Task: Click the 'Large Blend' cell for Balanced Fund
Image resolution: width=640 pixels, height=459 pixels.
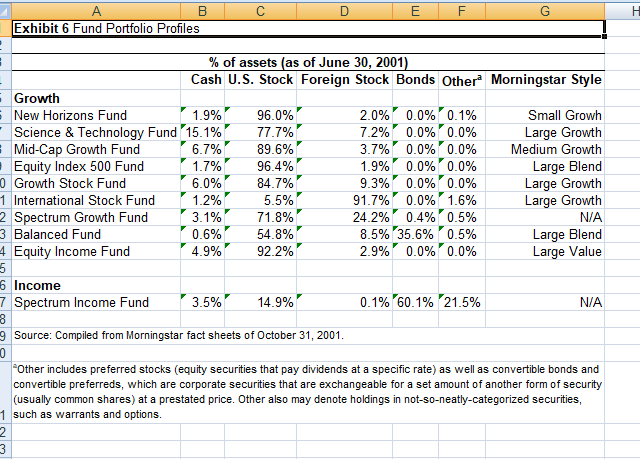Action: pyautogui.click(x=545, y=235)
